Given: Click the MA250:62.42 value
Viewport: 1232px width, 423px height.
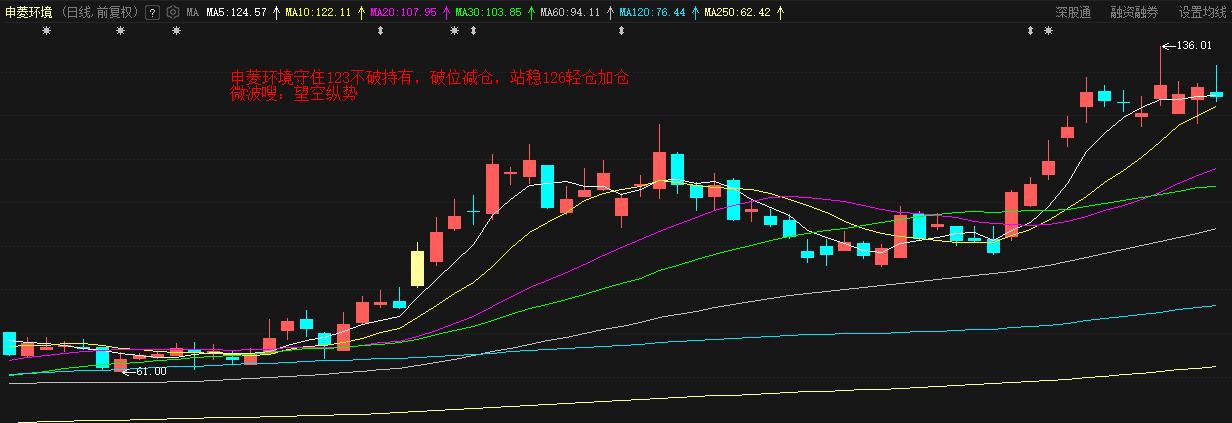Looking at the screenshot, I should [737, 13].
